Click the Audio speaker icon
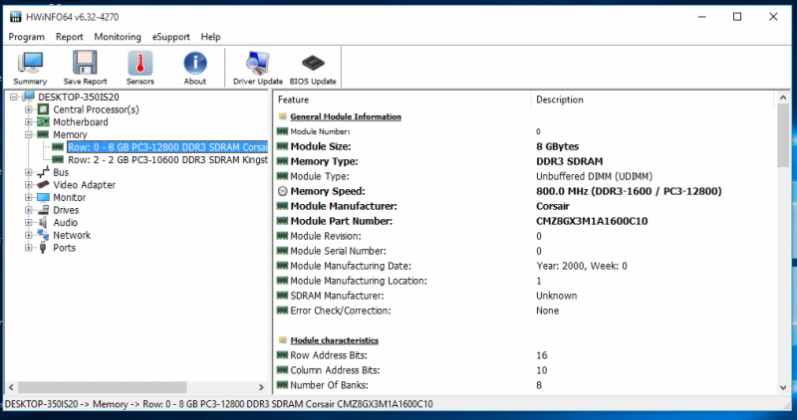Viewport: 797px width, 420px height. pos(43,222)
